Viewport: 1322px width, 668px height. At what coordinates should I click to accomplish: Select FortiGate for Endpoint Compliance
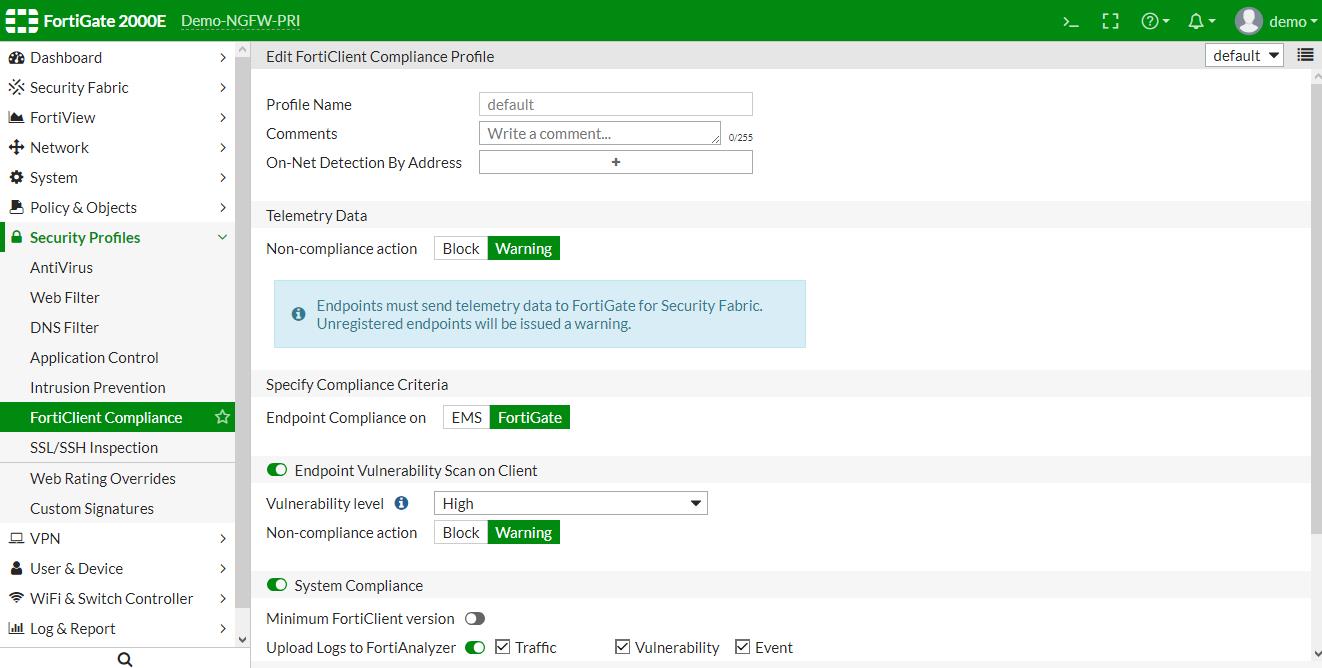pyautogui.click(x=530, y=417)
